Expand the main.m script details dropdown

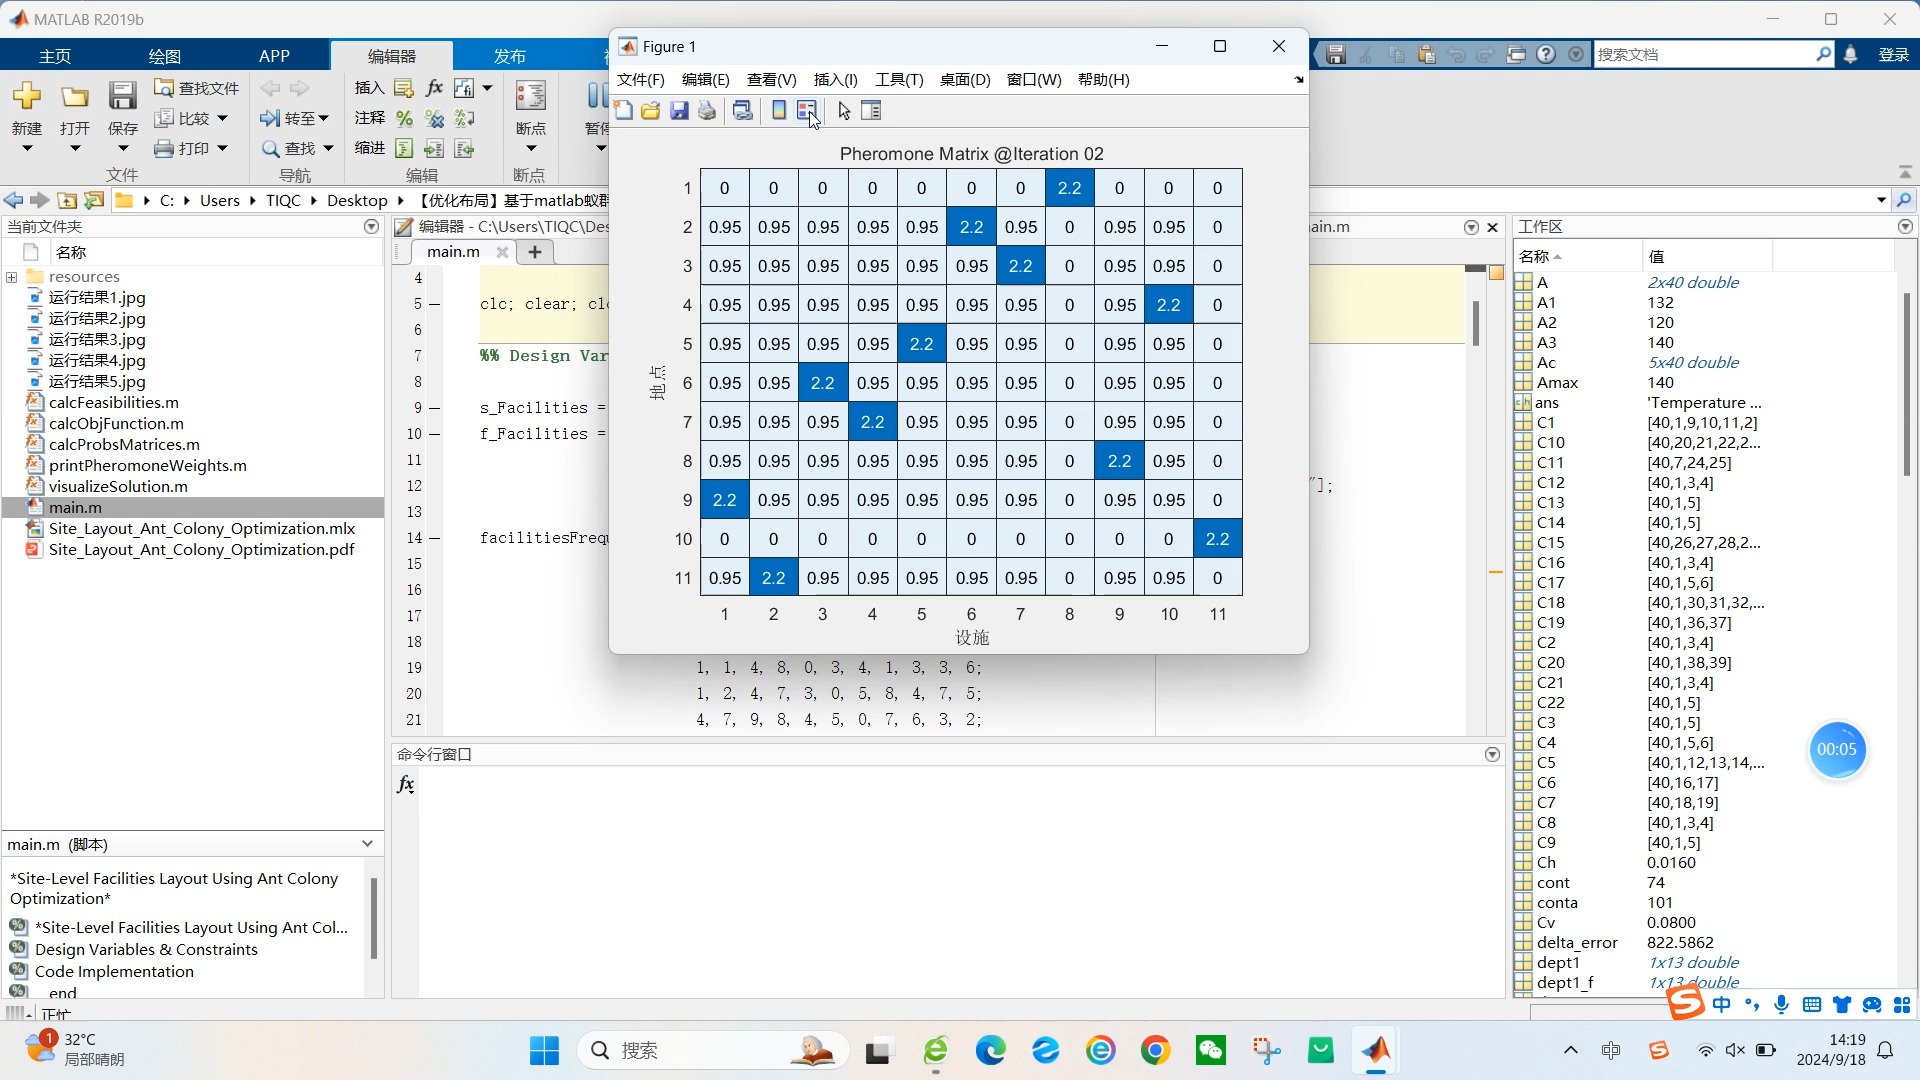367,844
